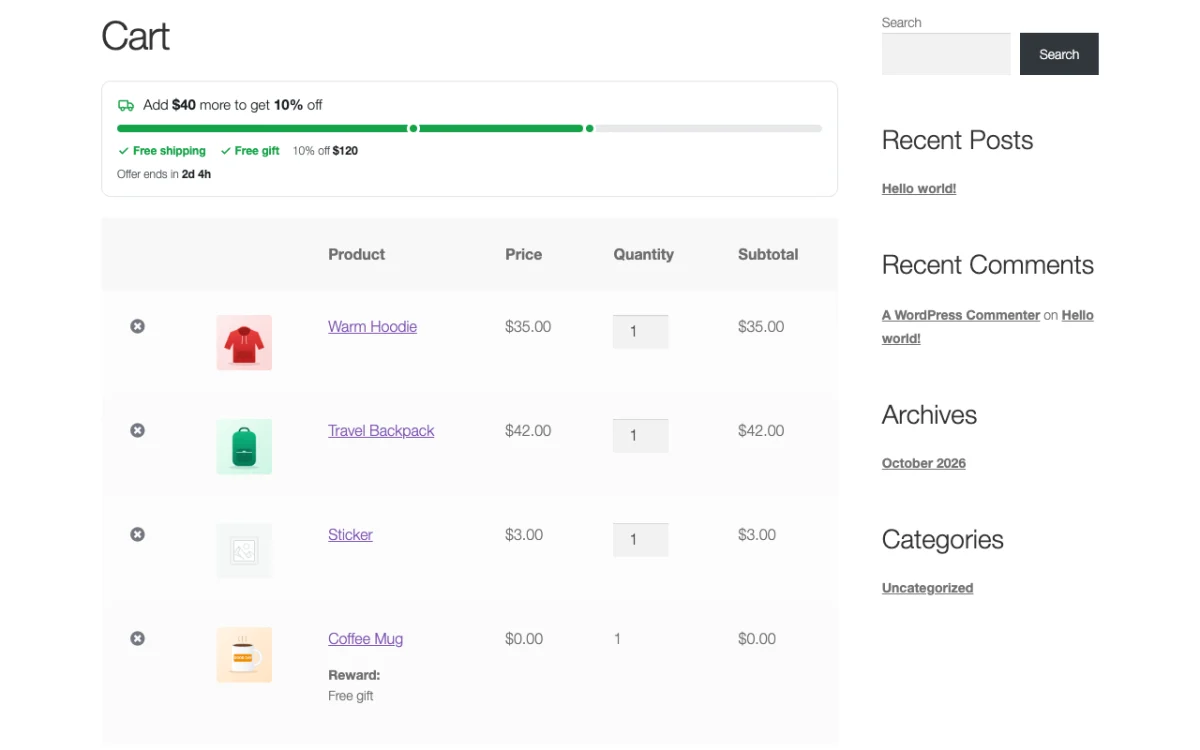Click the '10% off $120' milestone label

[325, 151]
